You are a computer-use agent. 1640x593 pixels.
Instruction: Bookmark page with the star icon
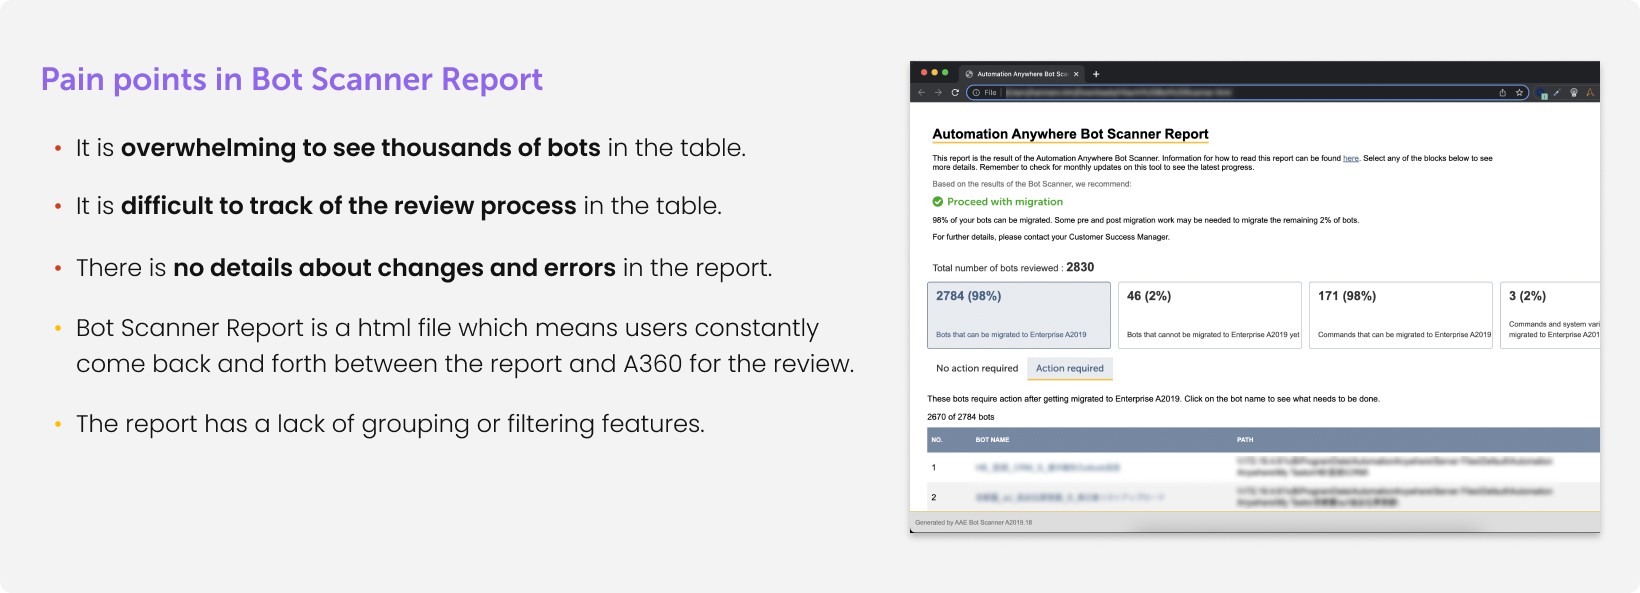pyautogui.click(x=1519, y=93)
